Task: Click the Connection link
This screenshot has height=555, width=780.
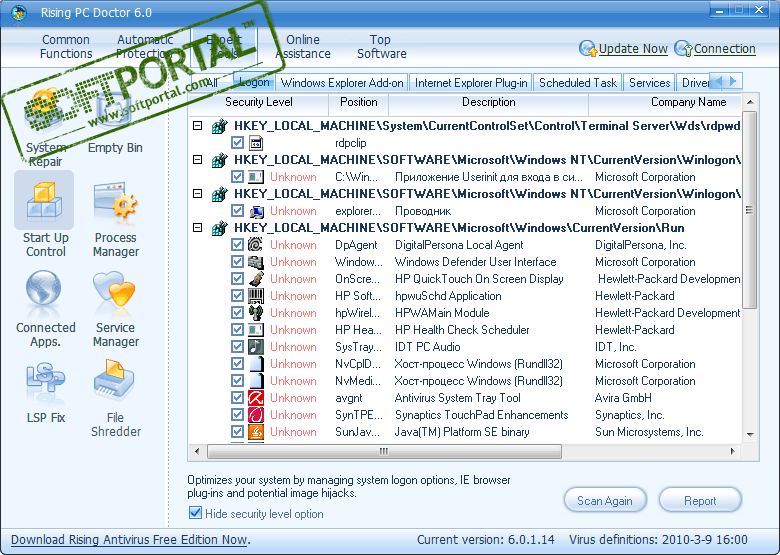Action: pos(724,49)
